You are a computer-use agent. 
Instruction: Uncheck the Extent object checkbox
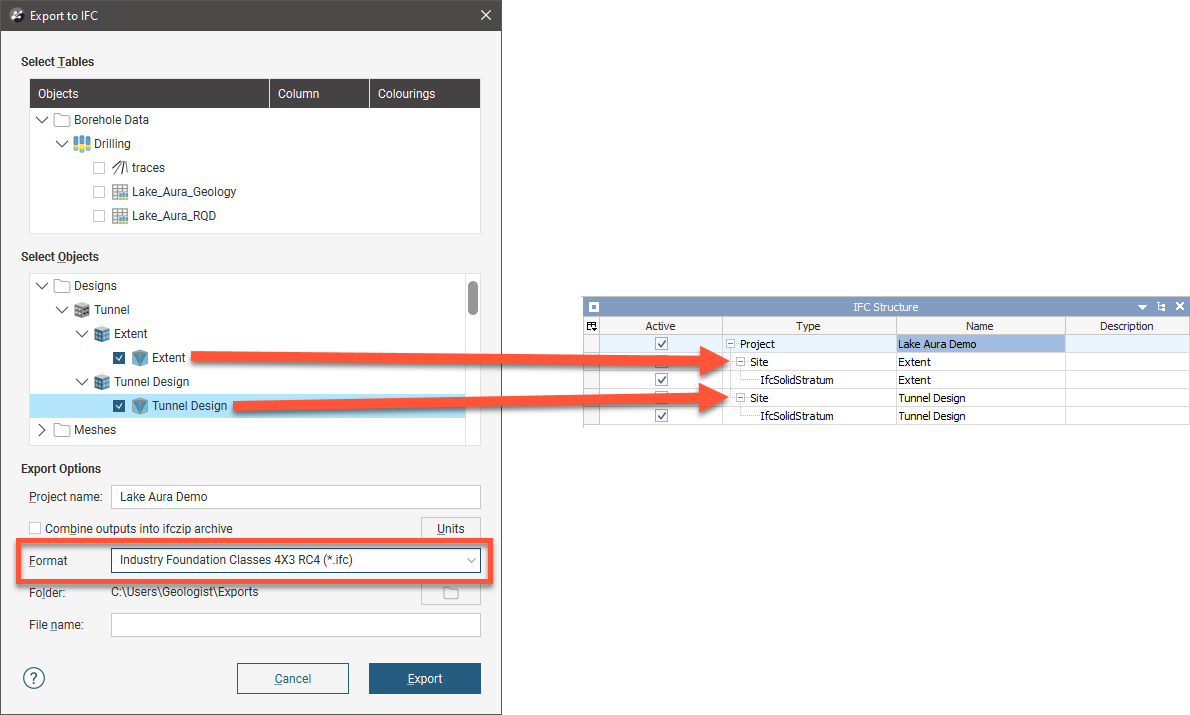coord(118,358)
